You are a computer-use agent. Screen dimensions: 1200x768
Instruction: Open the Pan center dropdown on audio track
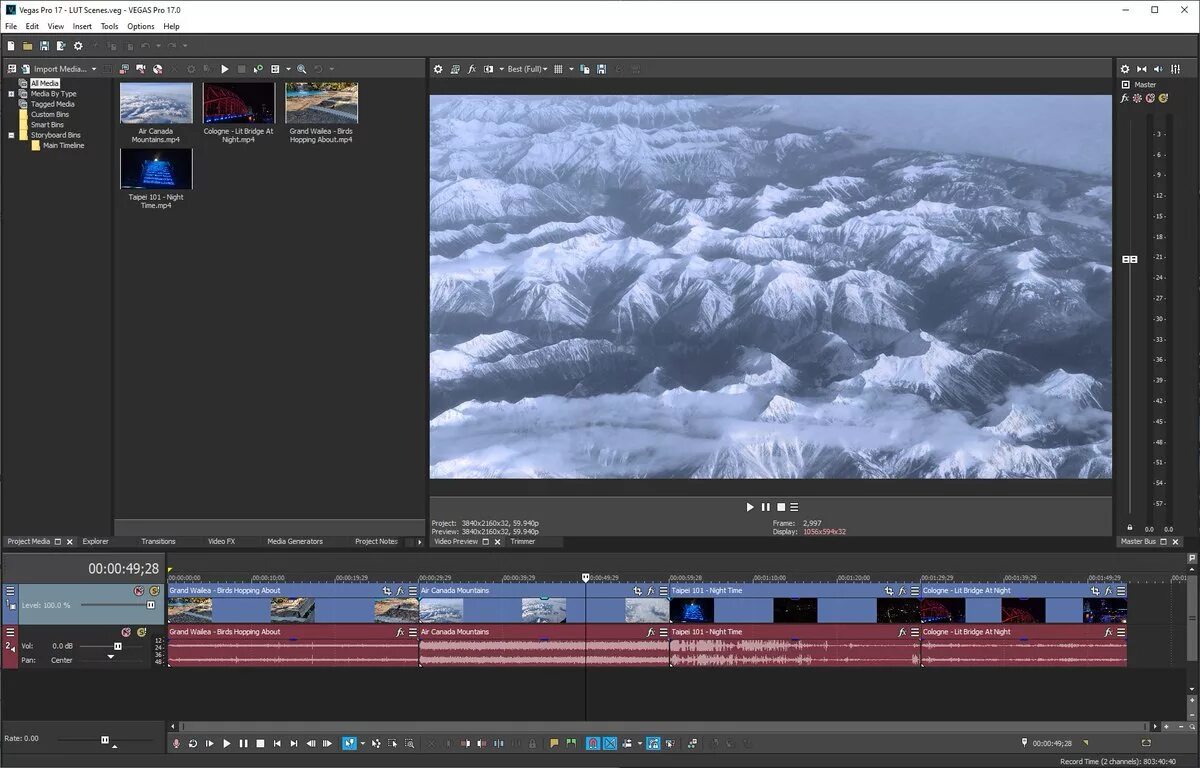point(110,657)
